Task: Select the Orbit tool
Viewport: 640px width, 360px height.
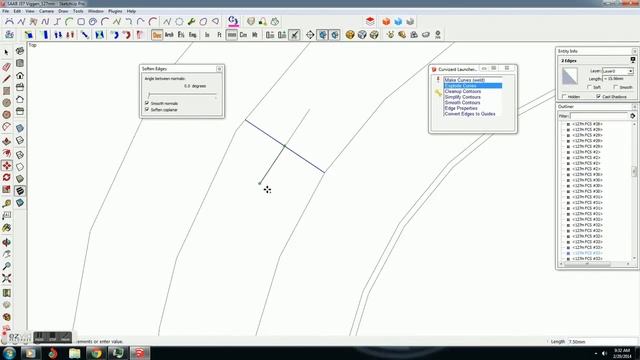Action: pos(6,242)
